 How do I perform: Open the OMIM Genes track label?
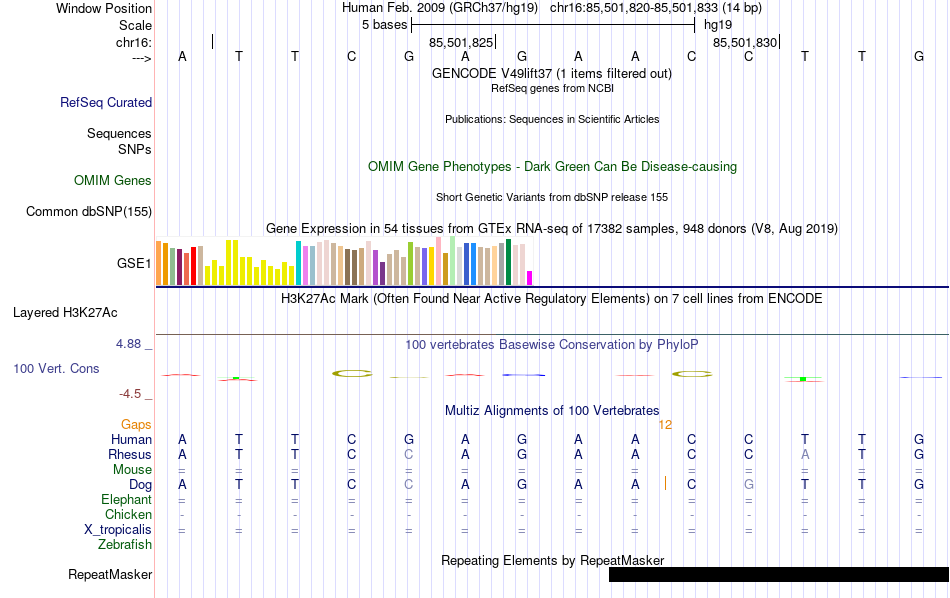pyautogui.click(x=112, y=181)
